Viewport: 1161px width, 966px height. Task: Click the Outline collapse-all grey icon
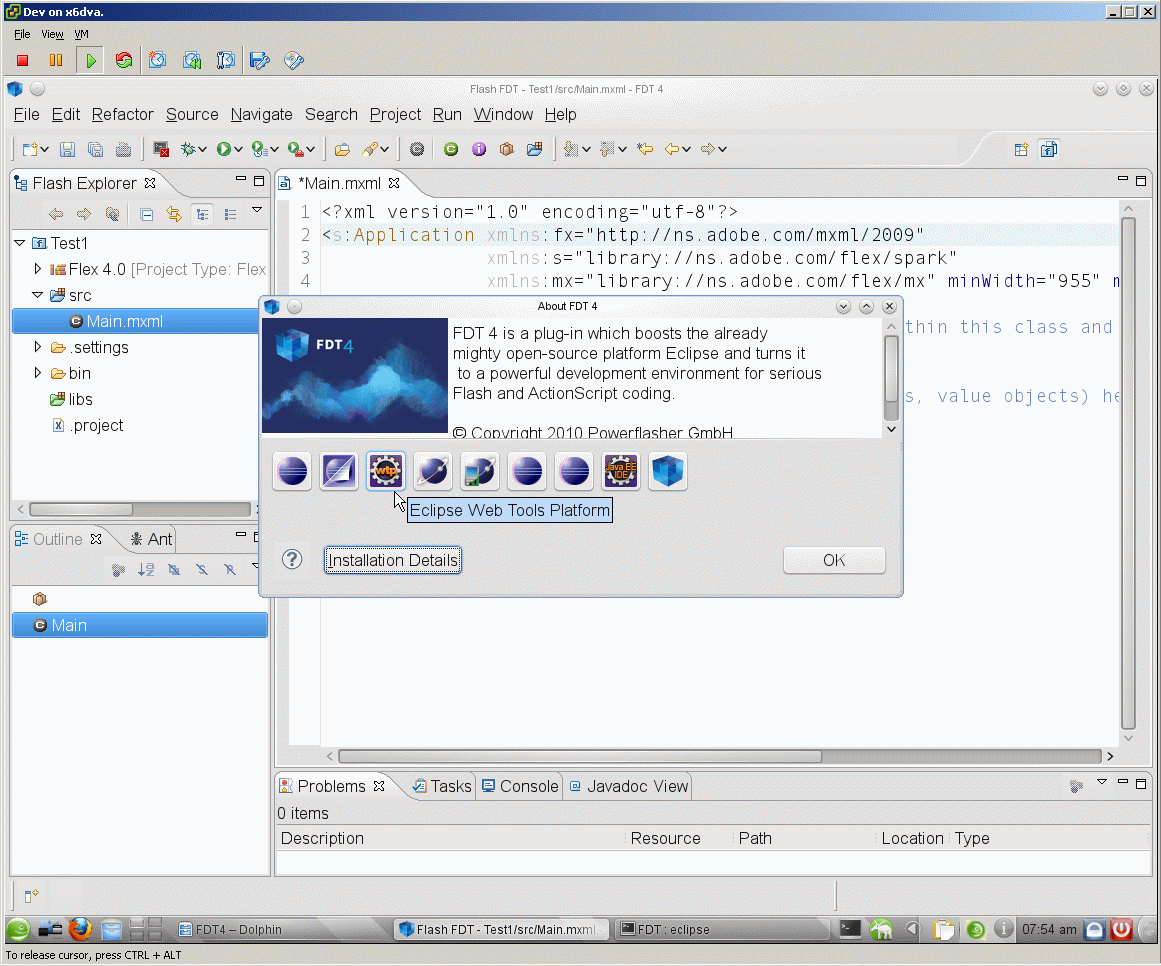click(118, 569)
